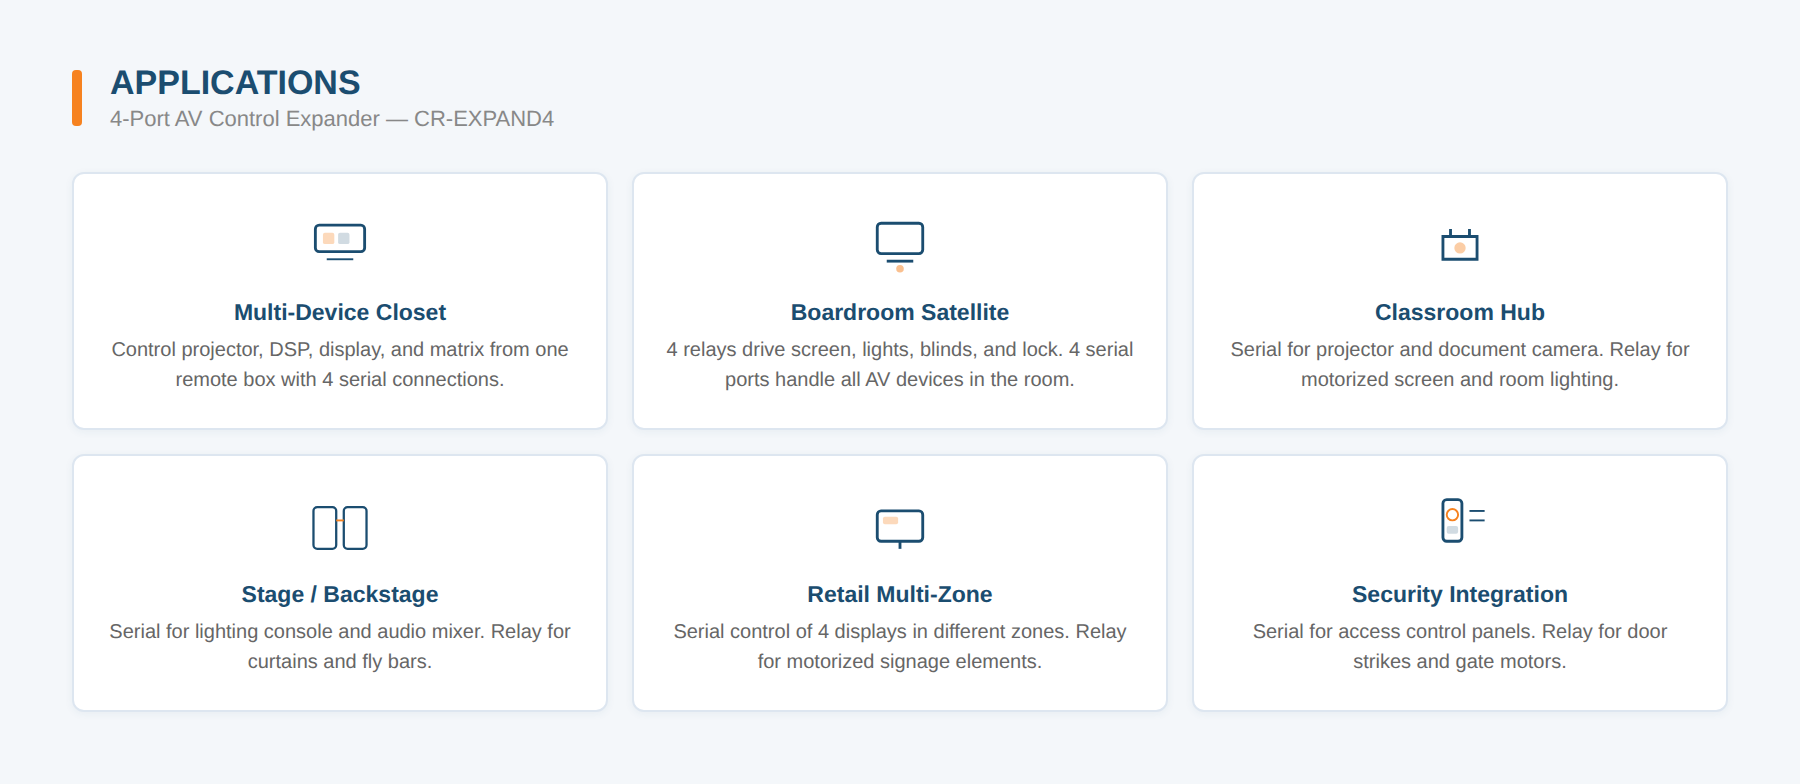Click text 'Serial for access control panels'

pos(1394,631)
